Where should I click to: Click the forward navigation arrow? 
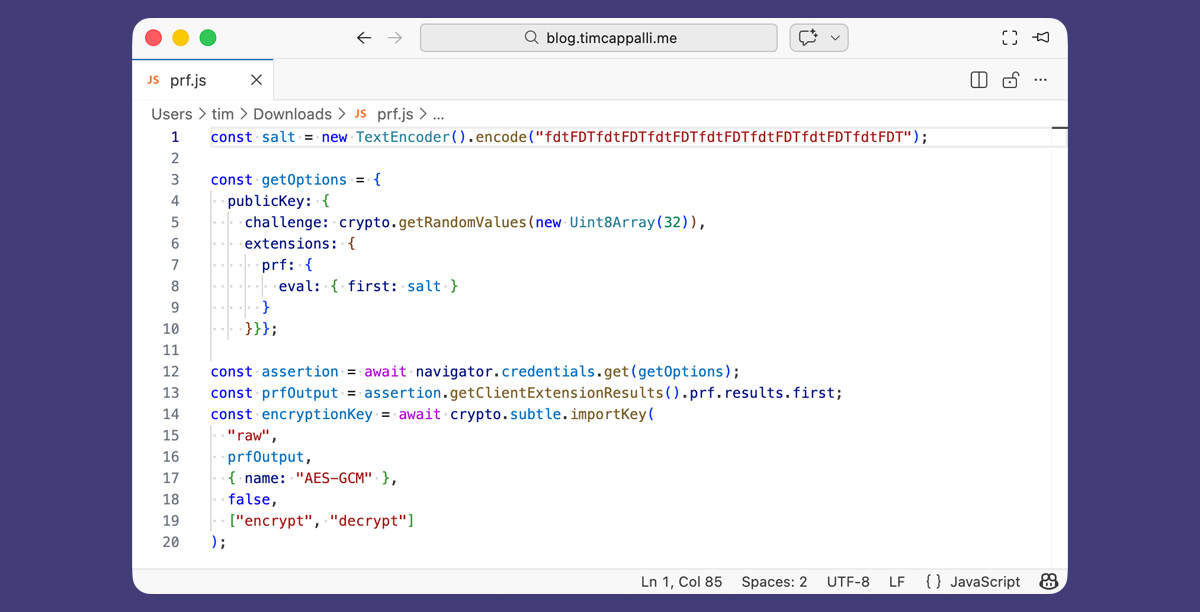(394, 37)
